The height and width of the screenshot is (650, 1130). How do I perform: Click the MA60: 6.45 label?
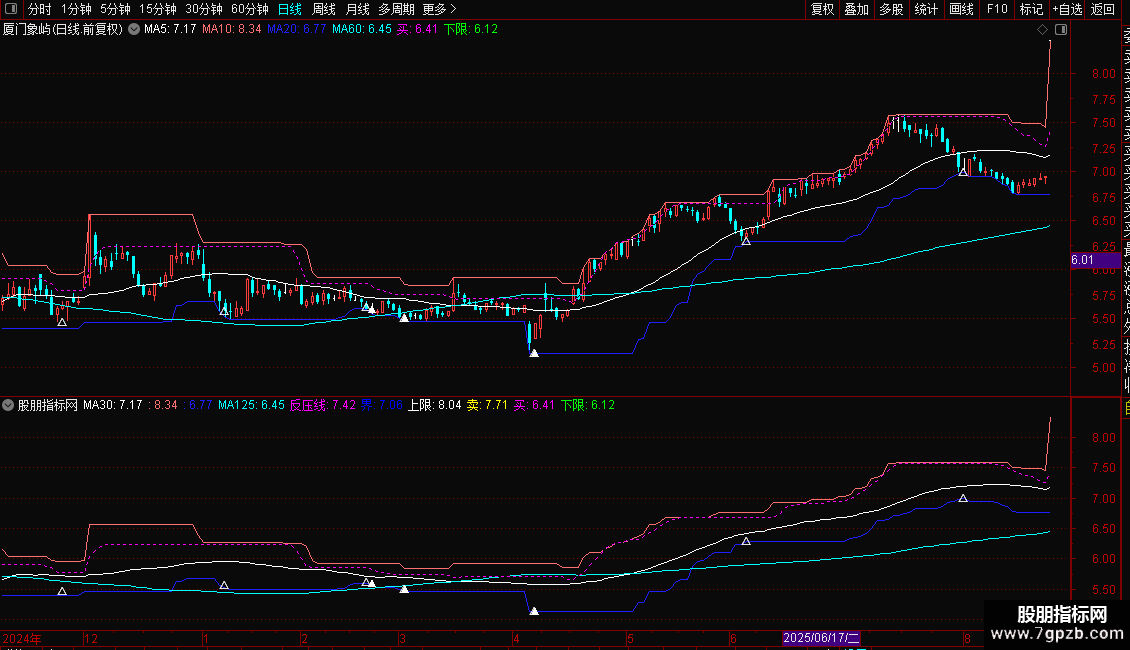coord(362,30)
